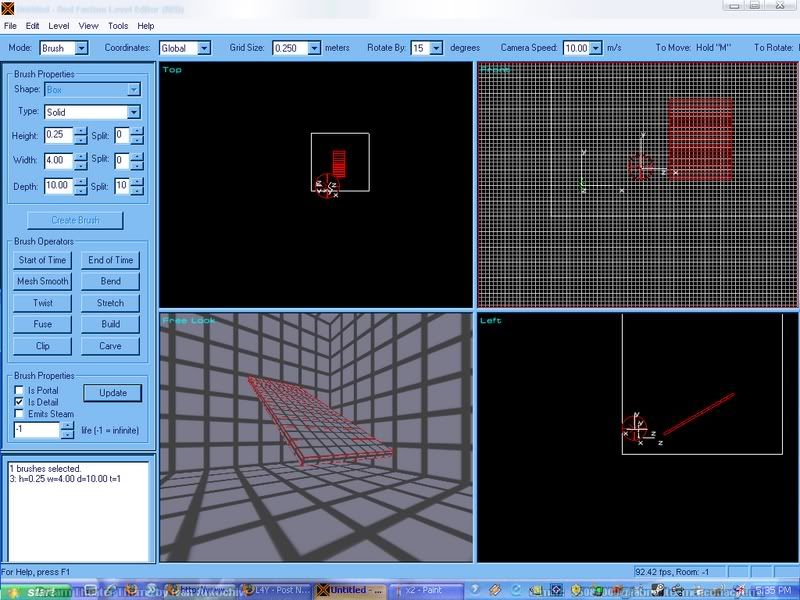Decrease Width using its down spinner arrow
Image resolution: width=800 pixels, height=600 pixels.
pyautogui.click(x=81, y=164)
